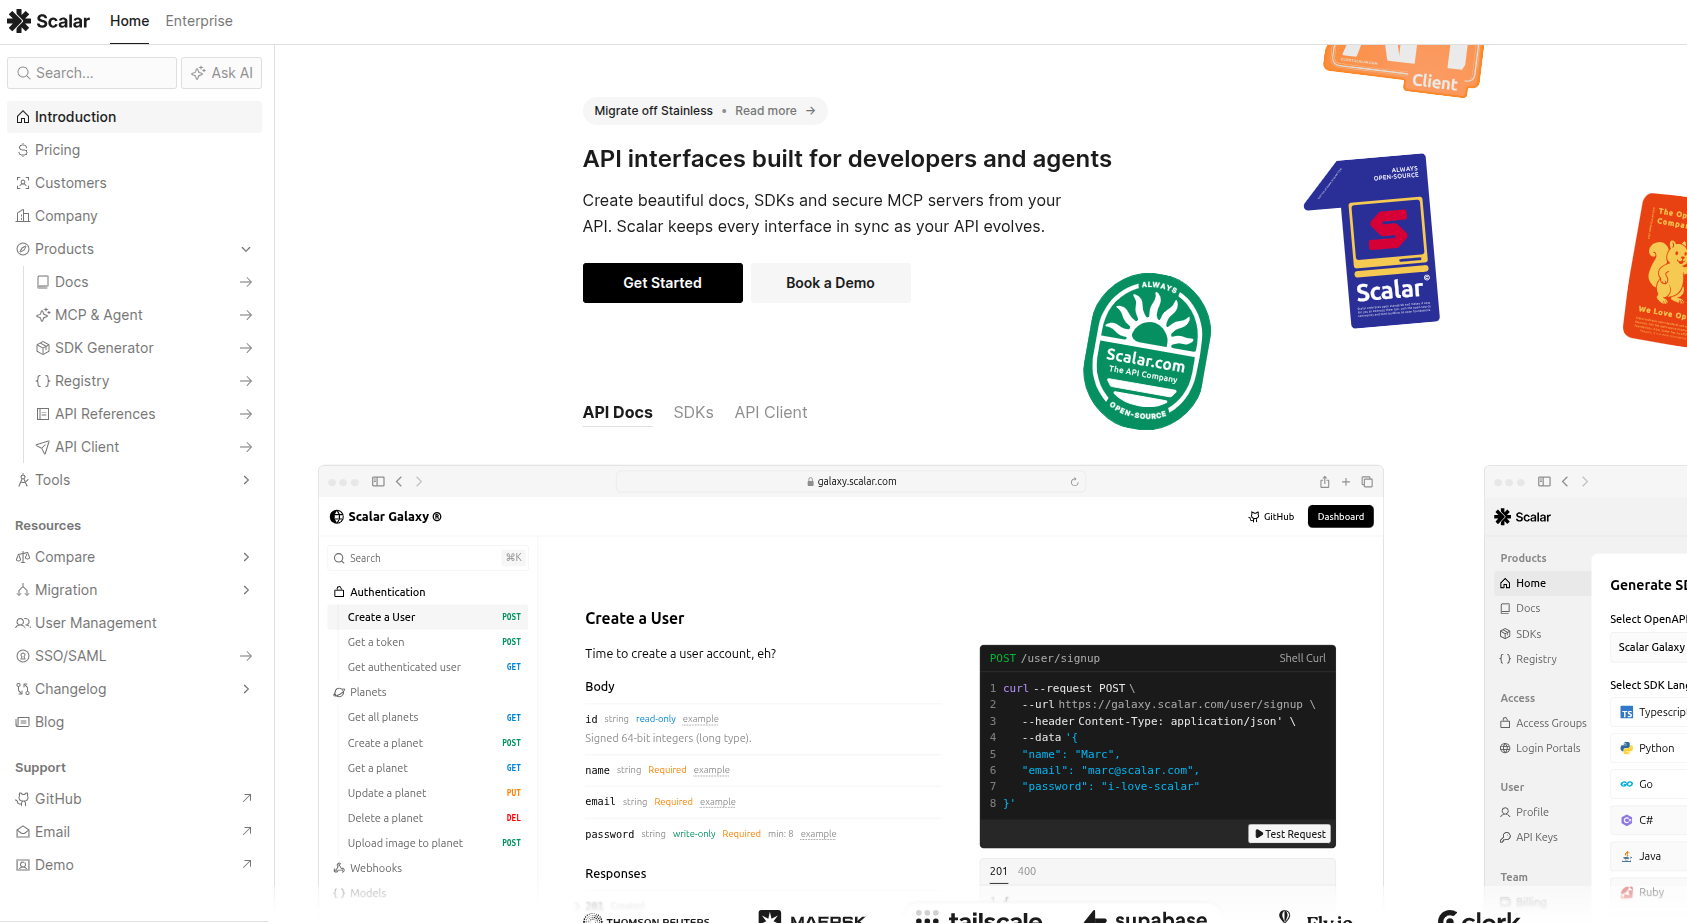Switch to the Enterprise tab
This screenshot has height=923, width=1687.
click(x=199, y=21)
